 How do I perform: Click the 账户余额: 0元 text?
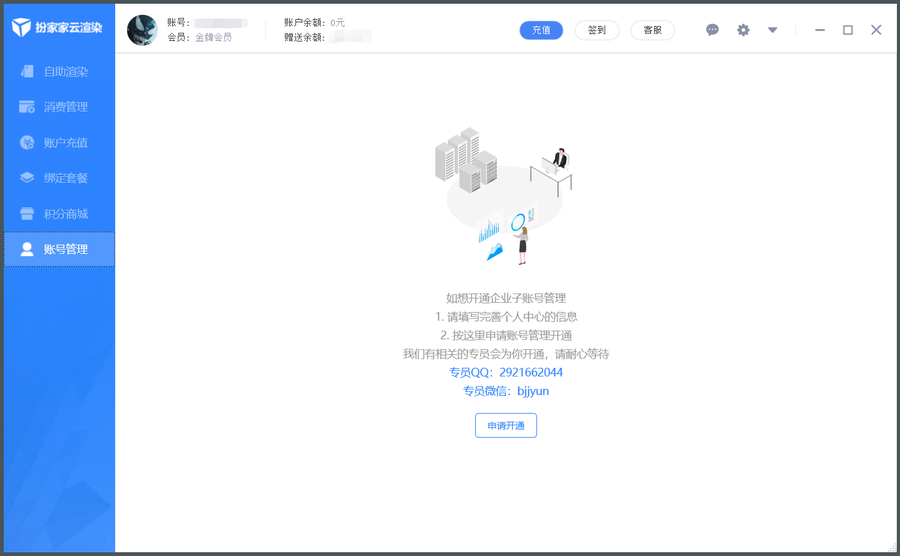click(315, 22)
